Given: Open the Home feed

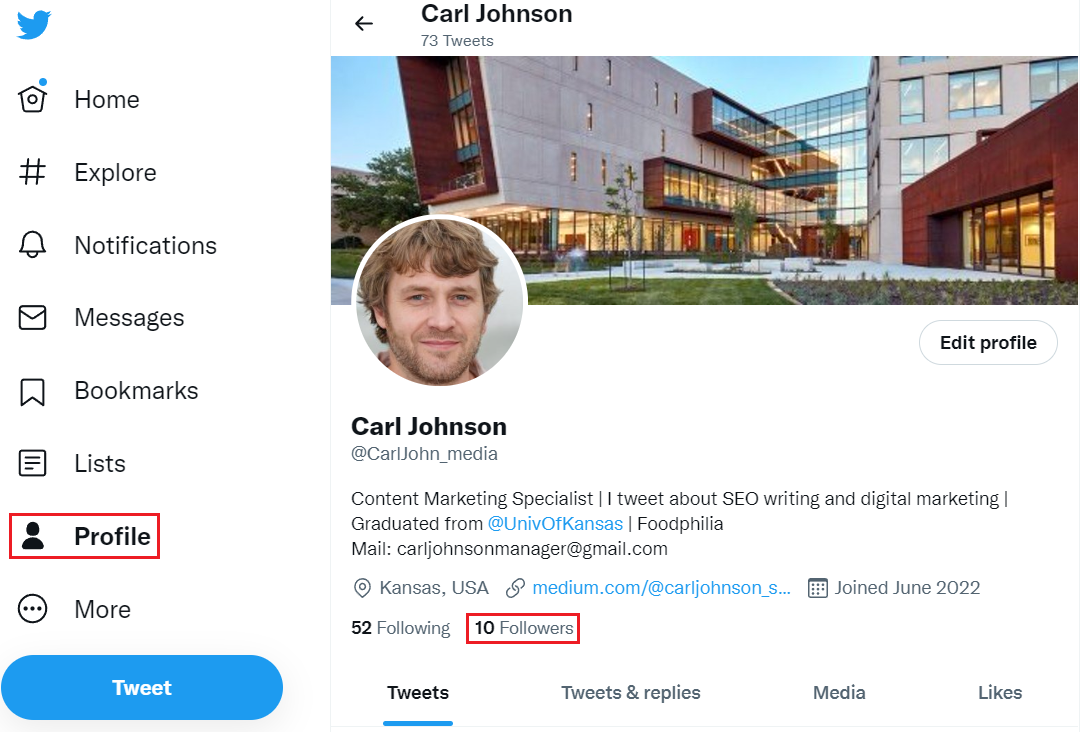Looking at the screenshot, I should click(x=106, y=98).
